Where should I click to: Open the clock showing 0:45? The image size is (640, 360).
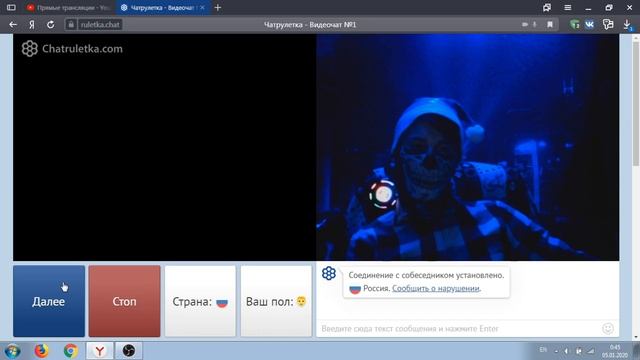tap(615, 351)
